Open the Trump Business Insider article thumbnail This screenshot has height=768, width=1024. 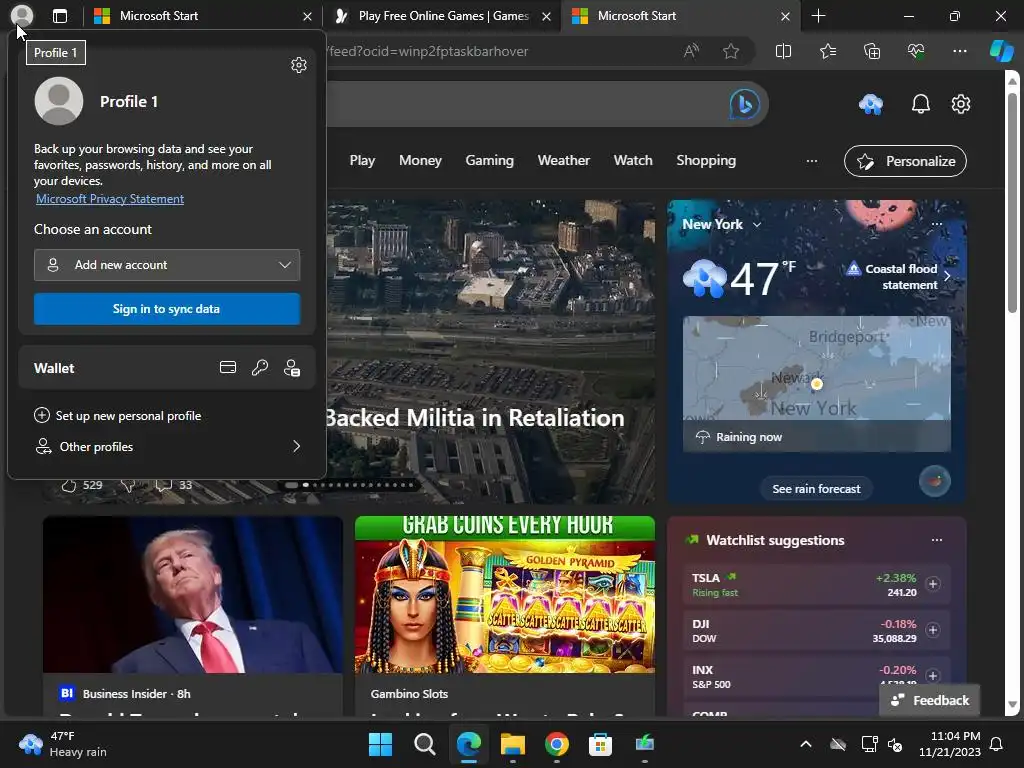click(193, 595)
